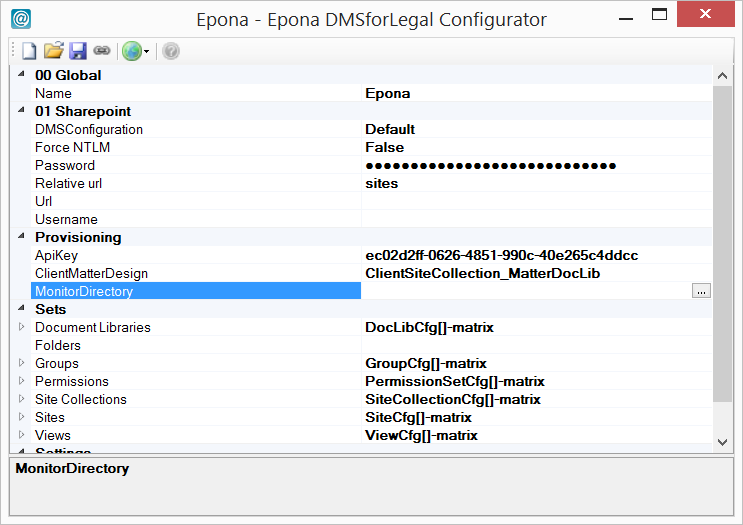
Task: Select the Password property label
Action: tap(65, 165)
